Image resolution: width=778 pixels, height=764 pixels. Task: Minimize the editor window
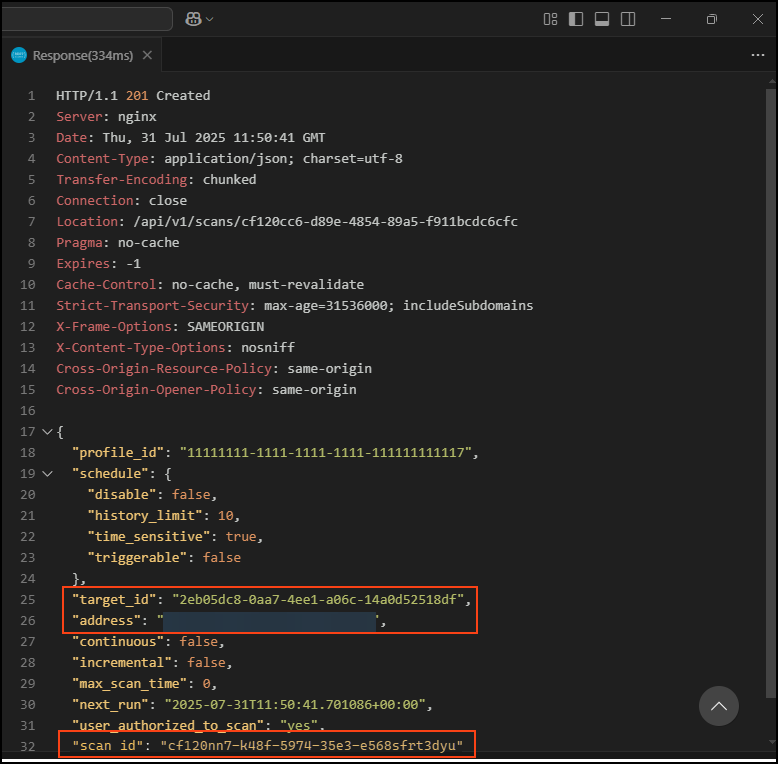(666, 19)
